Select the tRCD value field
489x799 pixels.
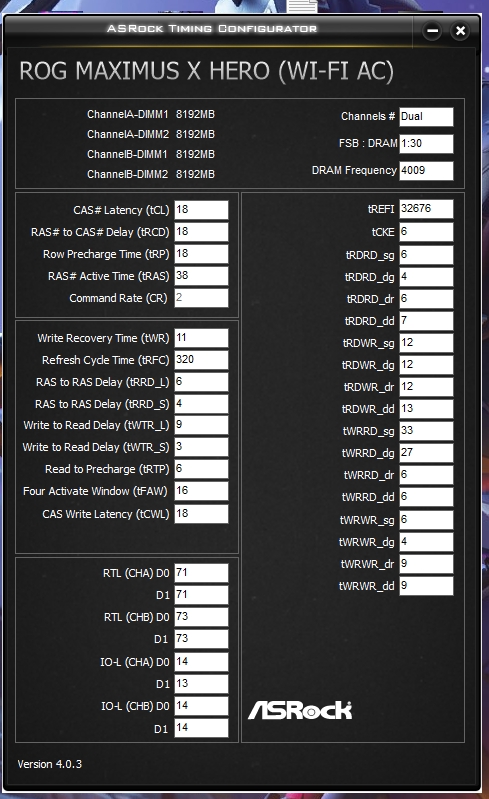point(201,232)
